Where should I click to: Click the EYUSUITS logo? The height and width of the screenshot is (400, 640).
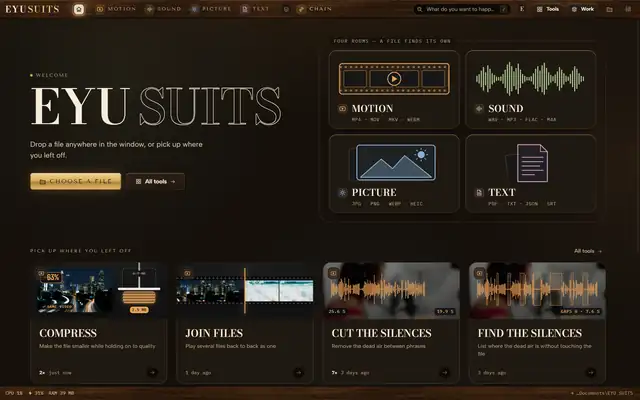click(x=32, y=9)
